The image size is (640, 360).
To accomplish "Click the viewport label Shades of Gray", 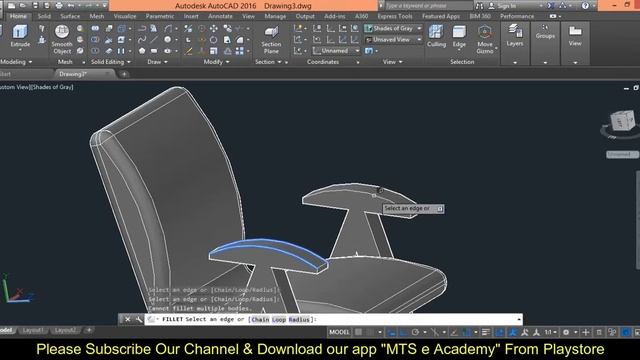I will (x=53, y=87).
